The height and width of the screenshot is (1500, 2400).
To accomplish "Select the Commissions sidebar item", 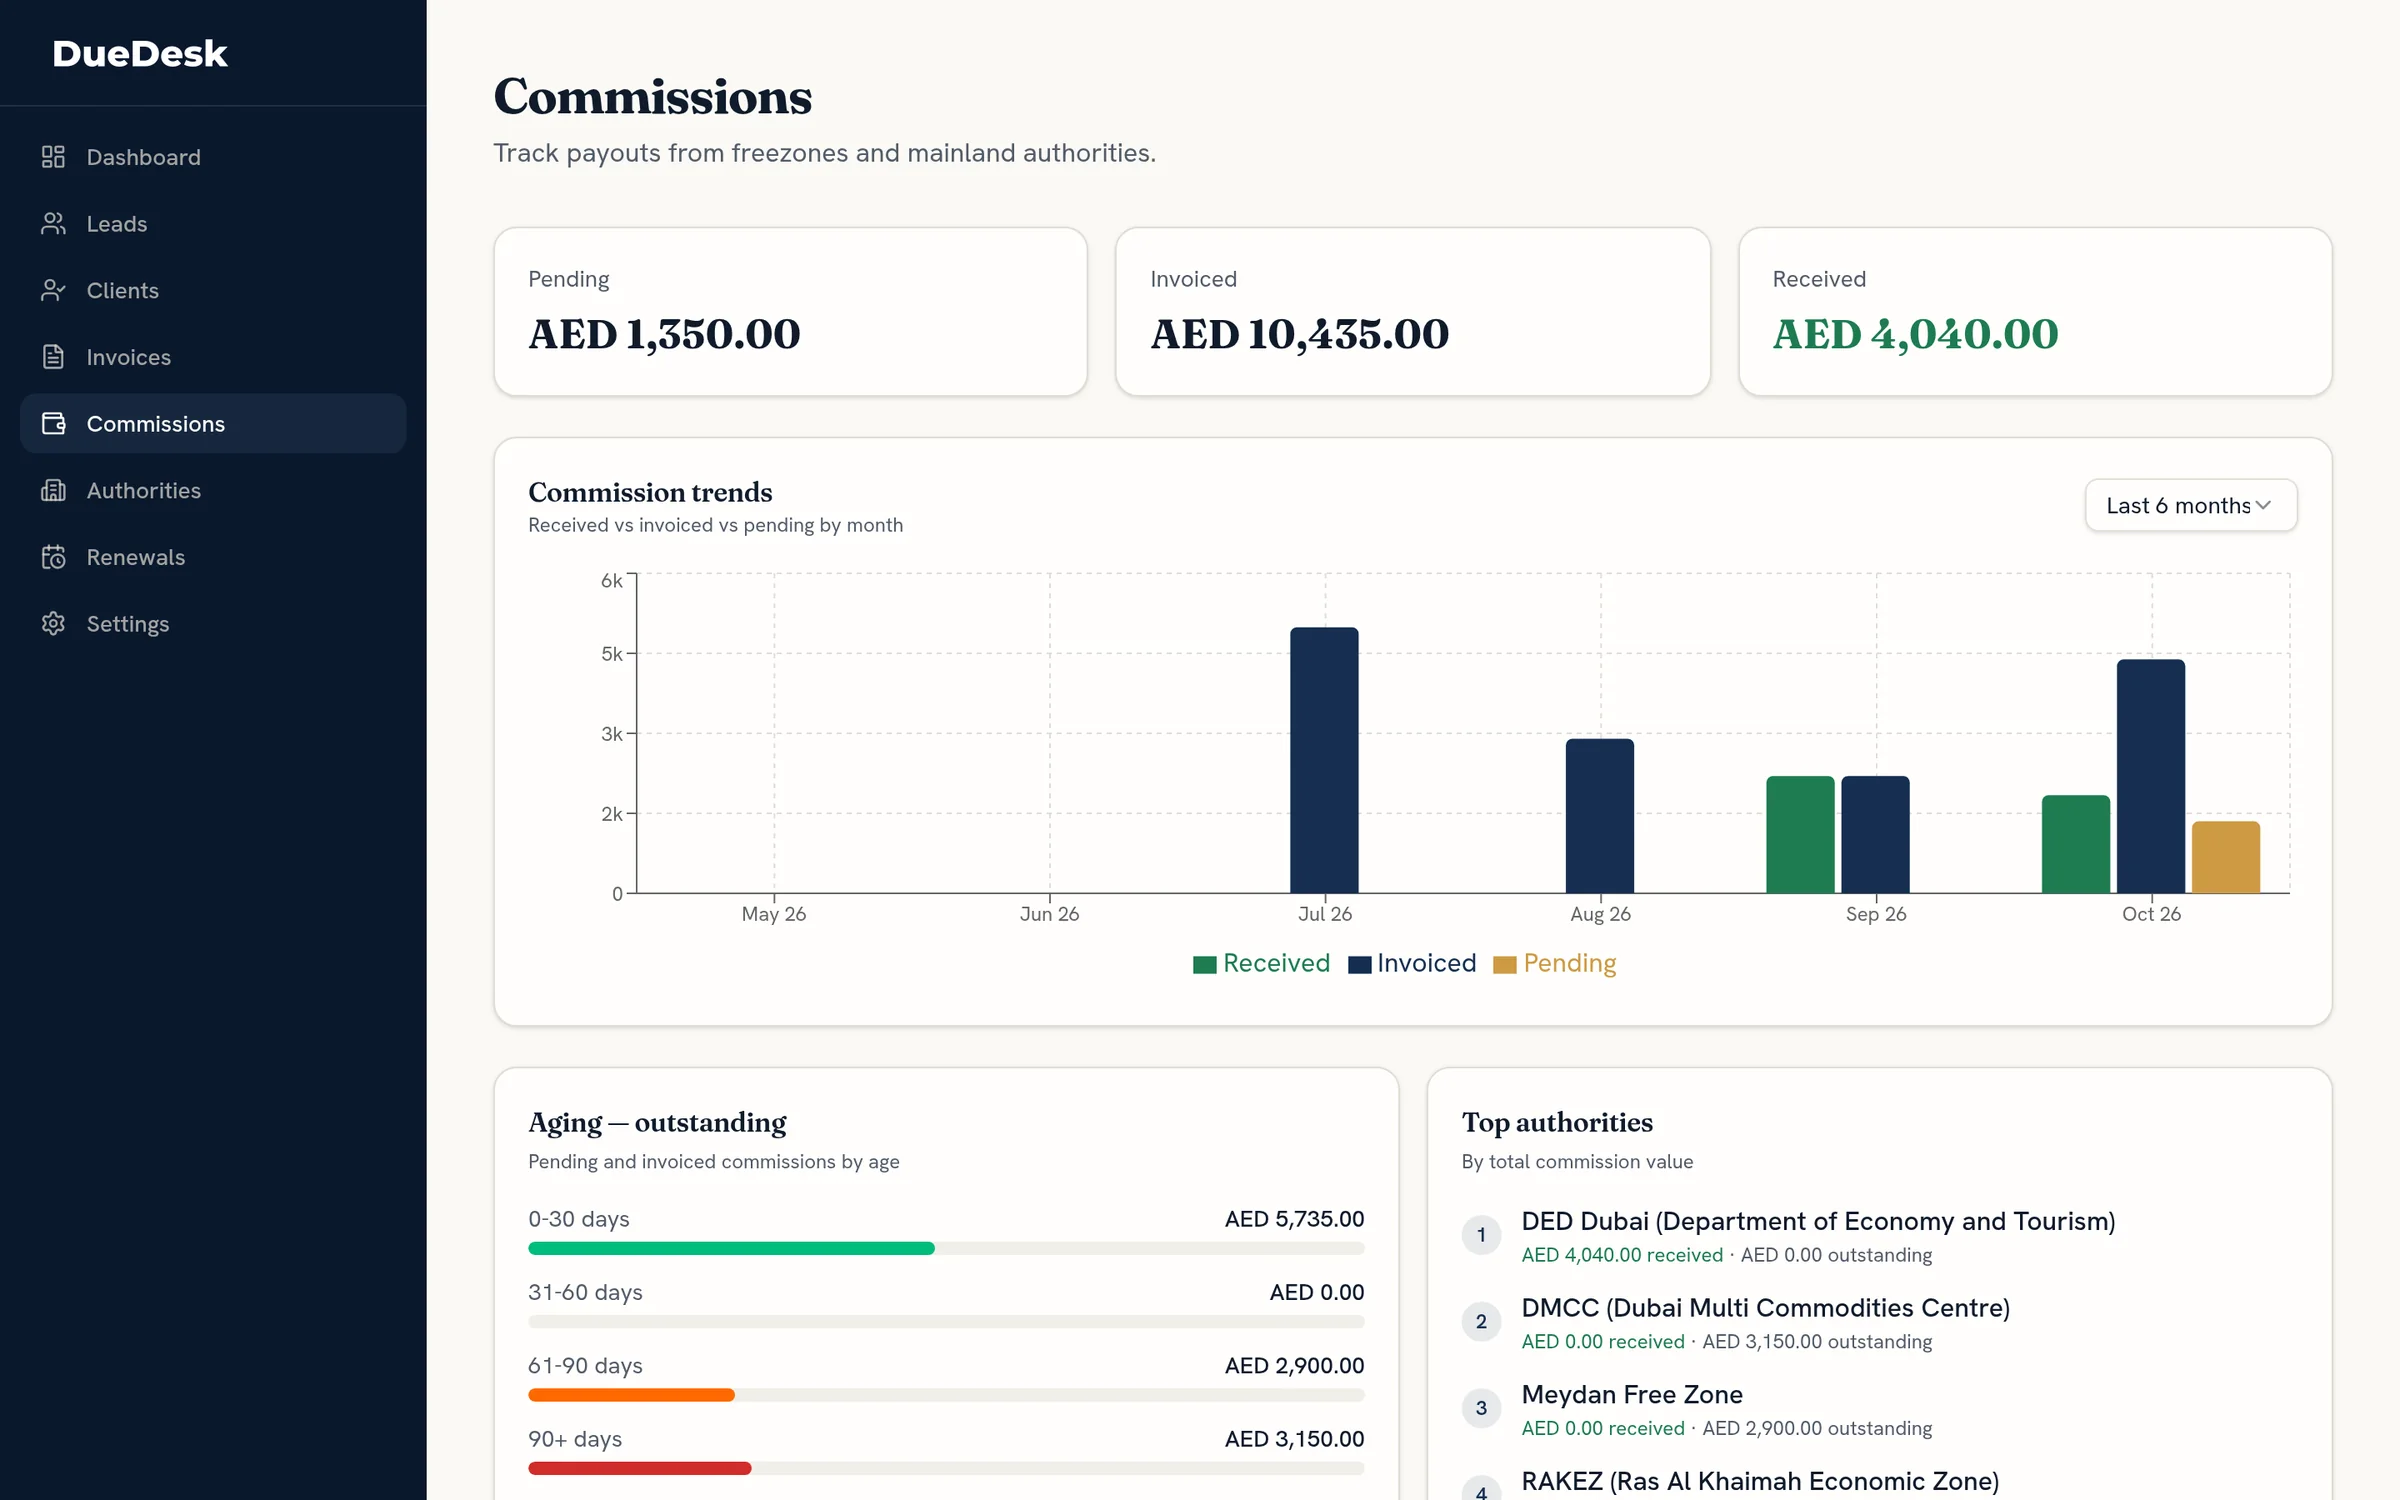I will pos(213,424).
